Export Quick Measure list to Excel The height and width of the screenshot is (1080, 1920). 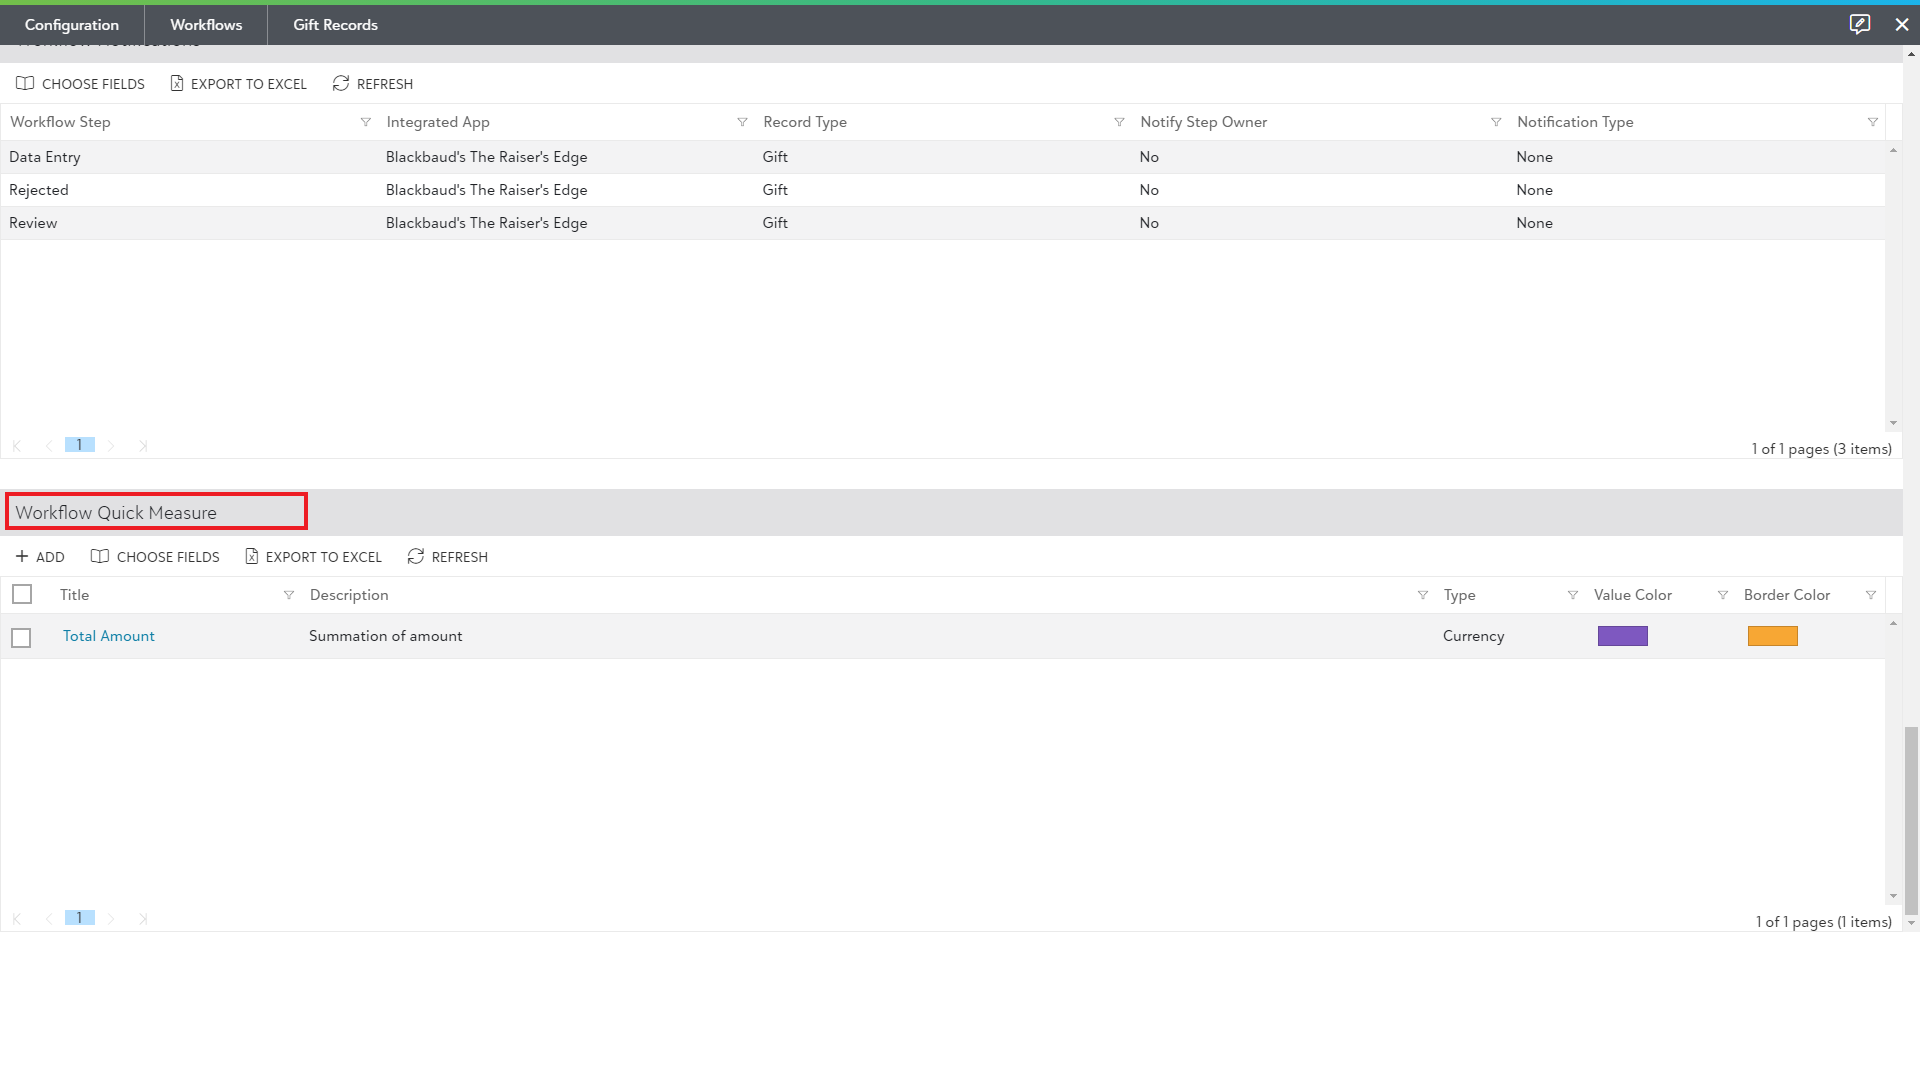pyautogui.click(x=313, y=557)
